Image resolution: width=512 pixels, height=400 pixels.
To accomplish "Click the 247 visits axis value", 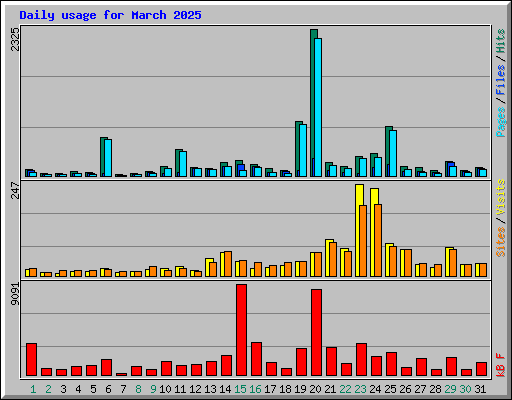I will coord(15,190).
